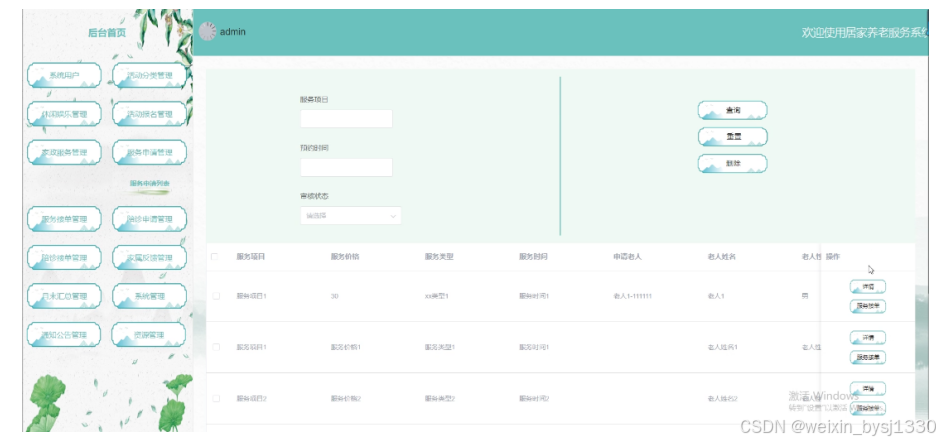Click 服务接单 for the 老人姓名1 row
The height and width of the screenshot is (442, 940).
pyautogui.click(x=867, y=357)
